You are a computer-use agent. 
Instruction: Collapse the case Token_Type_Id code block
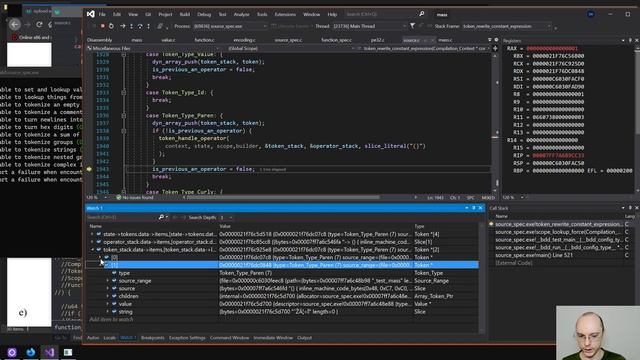pyautogui.click(x=124, y=93)
